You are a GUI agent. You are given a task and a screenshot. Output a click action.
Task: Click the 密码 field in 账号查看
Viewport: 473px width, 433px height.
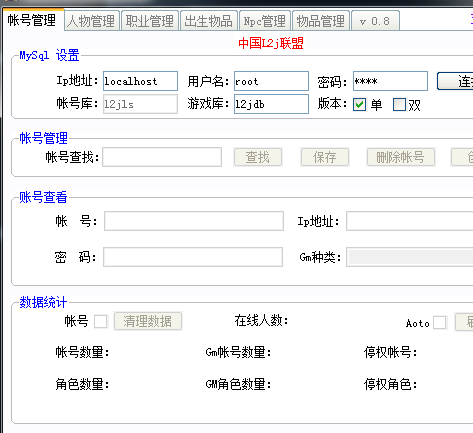pyautogui.click(x=193, y=257)
